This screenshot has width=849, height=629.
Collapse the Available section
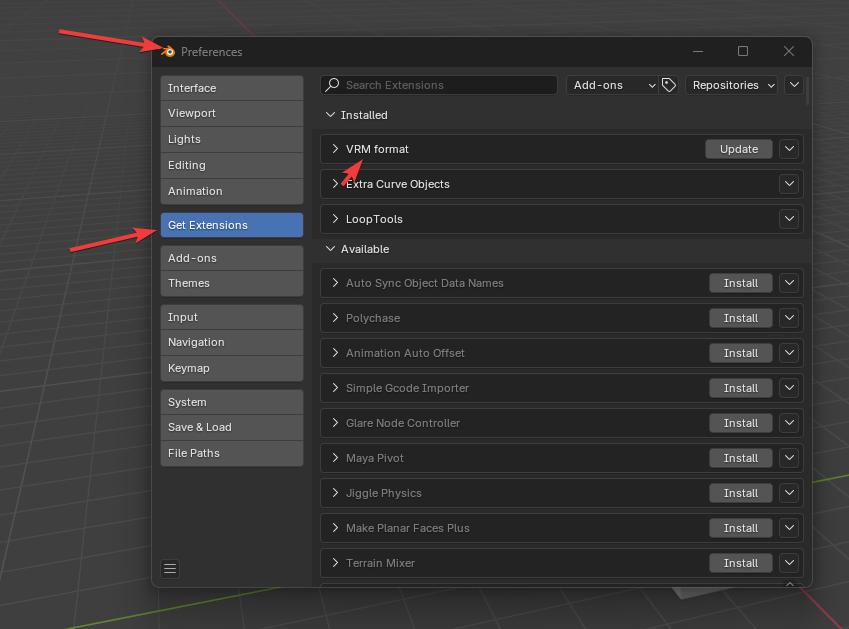tap(331, 249)
